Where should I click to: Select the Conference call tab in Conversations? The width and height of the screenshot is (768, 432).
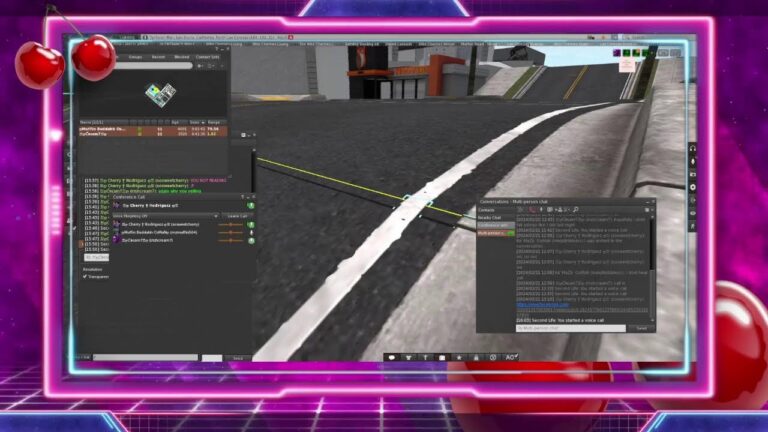pos(496,225)
